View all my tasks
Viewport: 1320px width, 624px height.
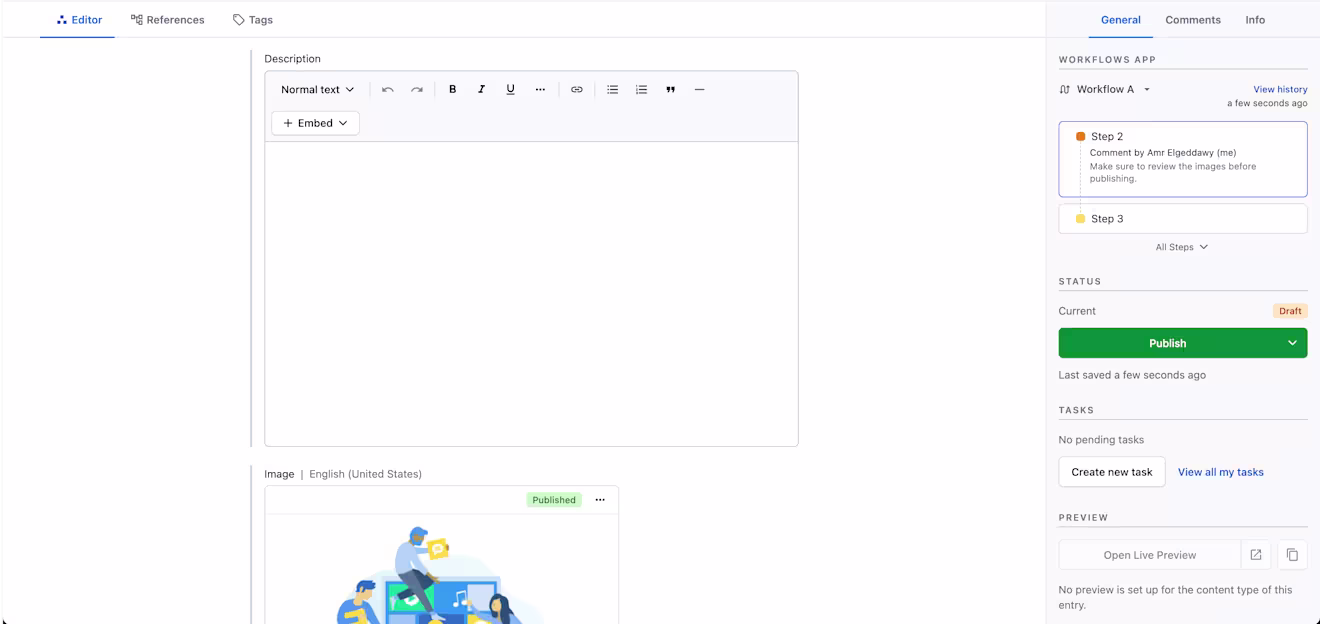coord(1221,472)
